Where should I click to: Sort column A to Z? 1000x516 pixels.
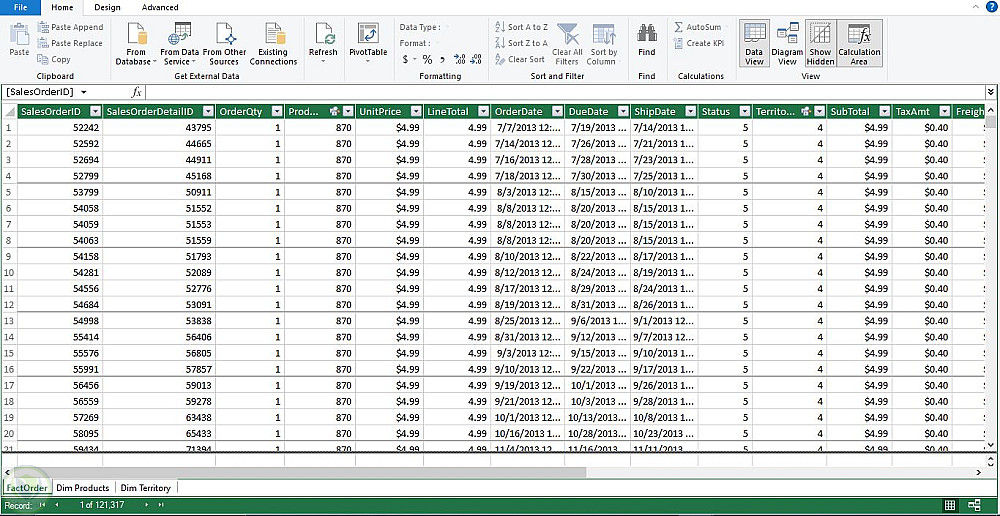pos(521,27)
